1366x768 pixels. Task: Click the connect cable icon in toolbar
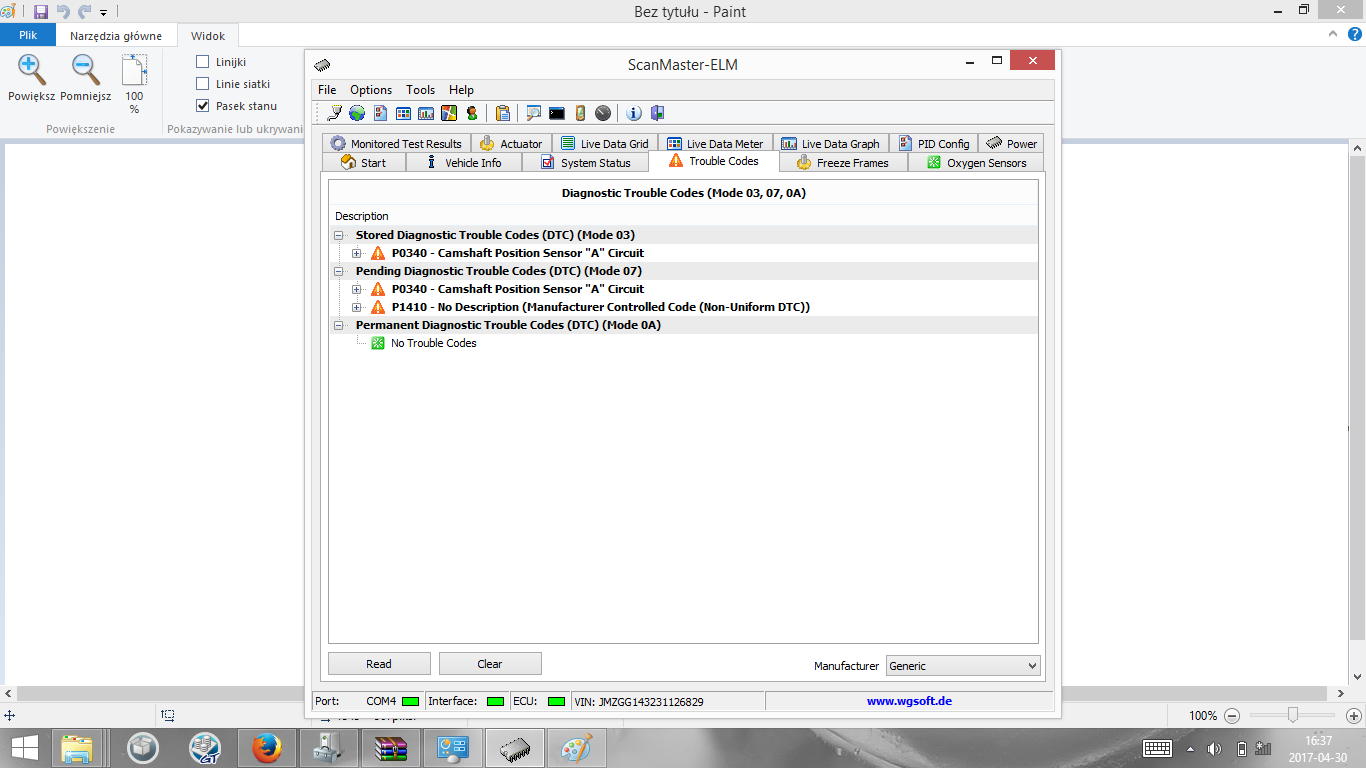point(334,113)
